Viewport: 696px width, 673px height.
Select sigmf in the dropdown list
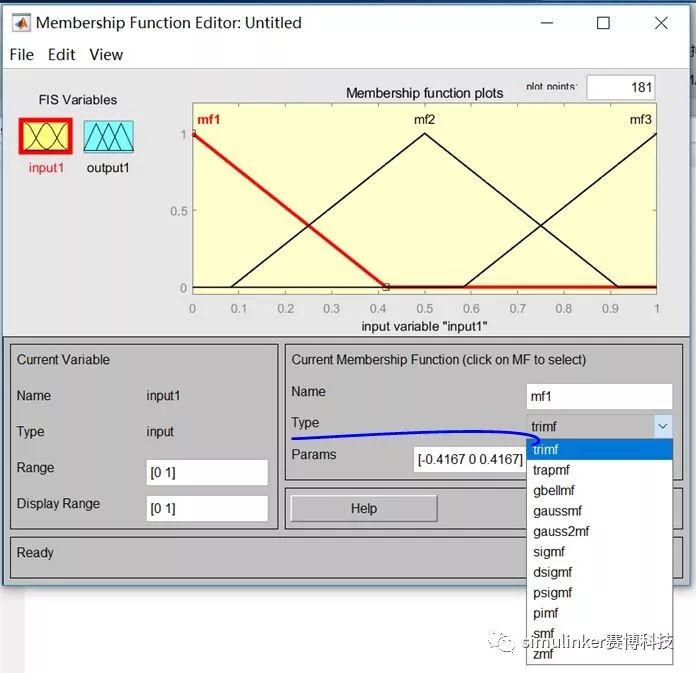[x=549, y=551]
